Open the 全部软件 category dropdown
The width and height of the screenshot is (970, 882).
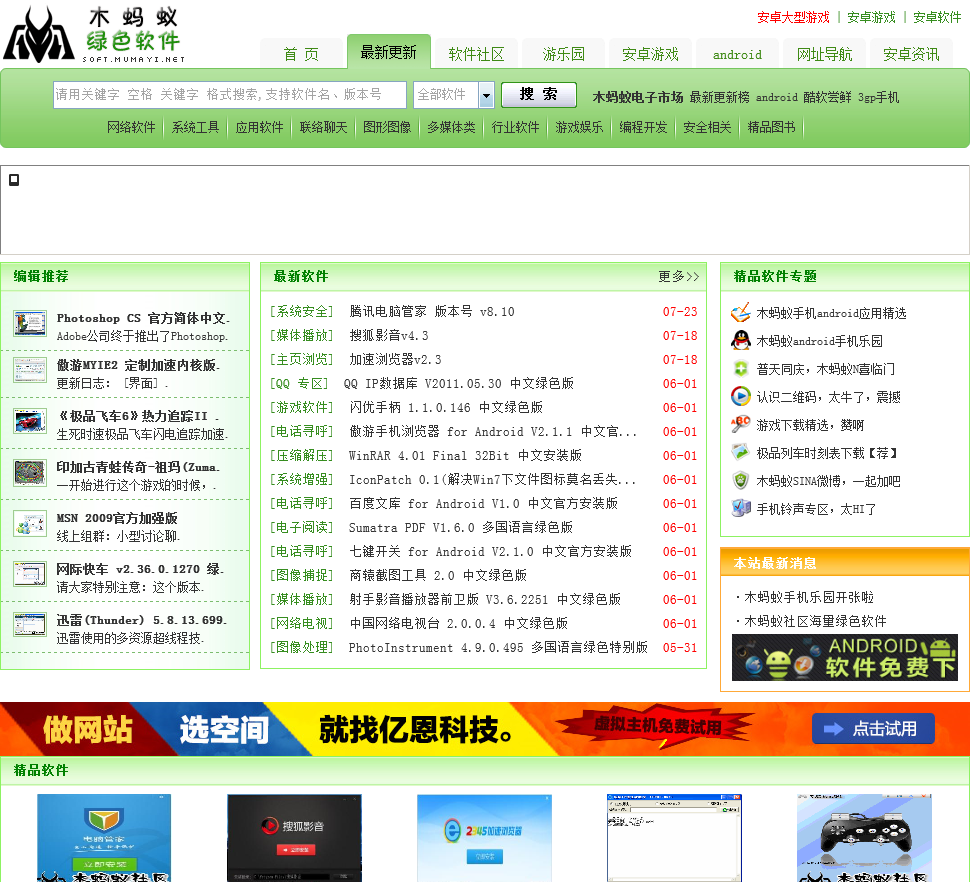click(453, 95)
